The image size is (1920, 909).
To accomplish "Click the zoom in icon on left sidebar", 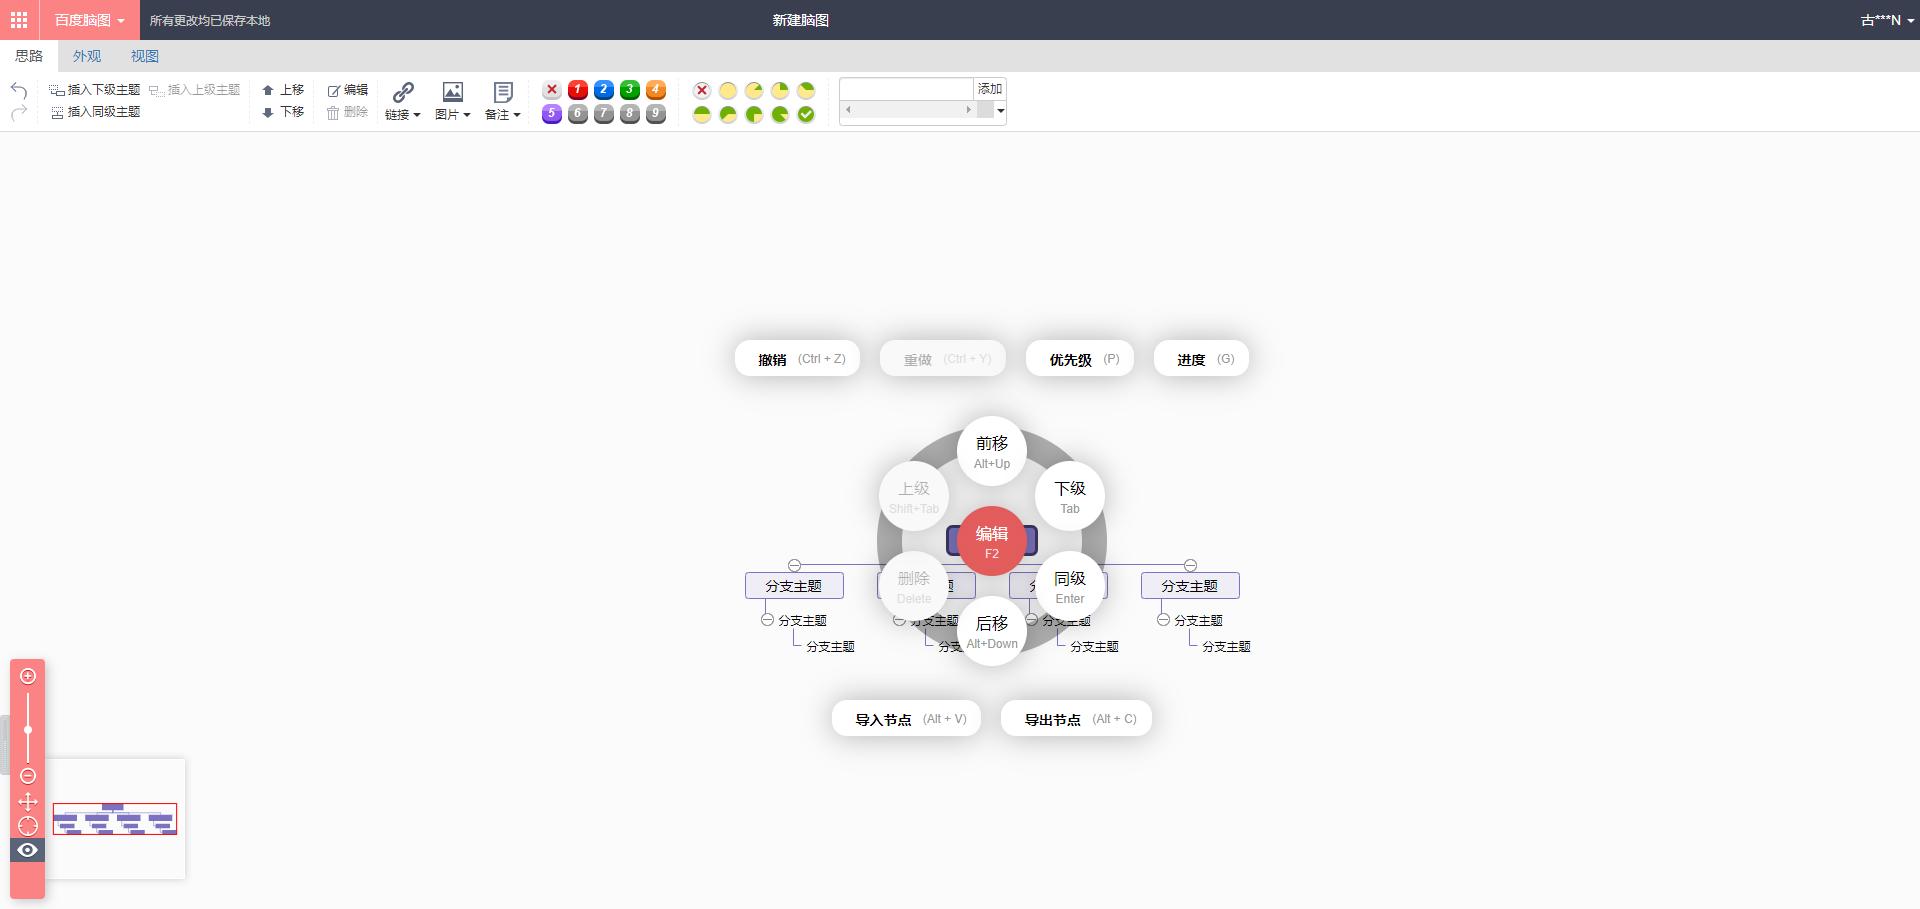I will [28, 676].
